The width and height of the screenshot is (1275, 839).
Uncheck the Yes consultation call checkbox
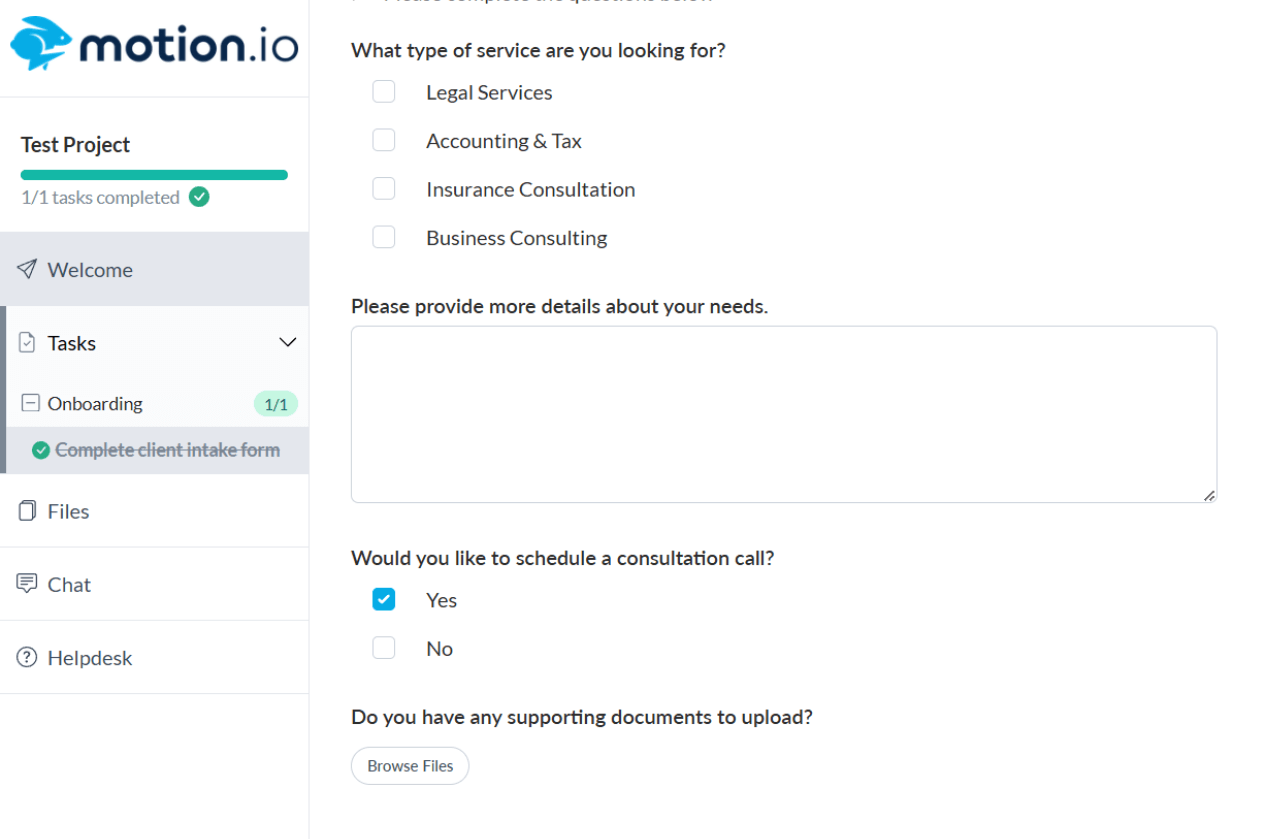point(384,599)
